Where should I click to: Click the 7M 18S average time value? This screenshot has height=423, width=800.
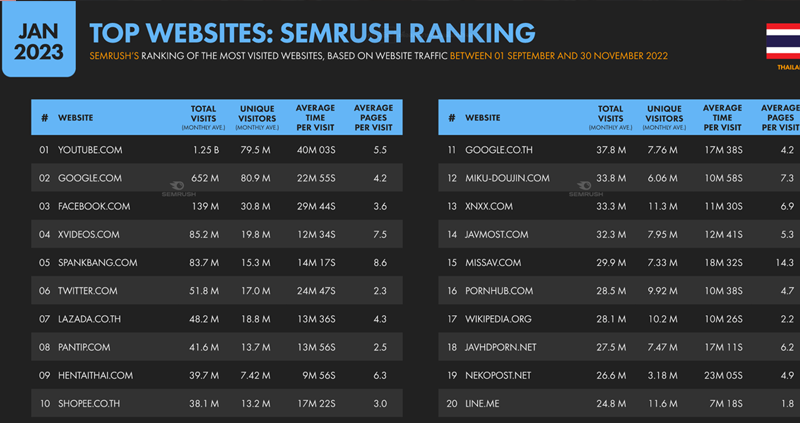point(727,404)
